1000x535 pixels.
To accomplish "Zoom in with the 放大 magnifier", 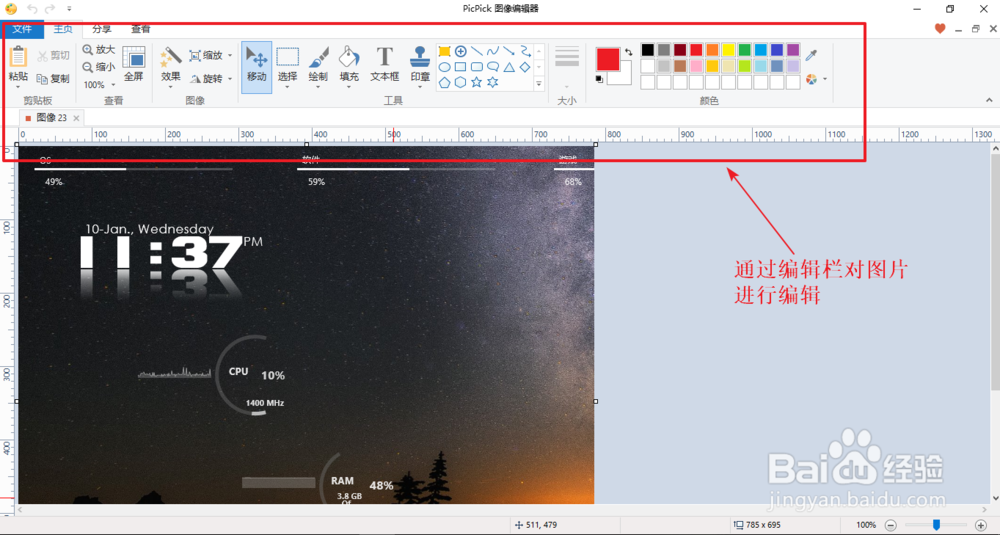I will (x=99, y=50).
